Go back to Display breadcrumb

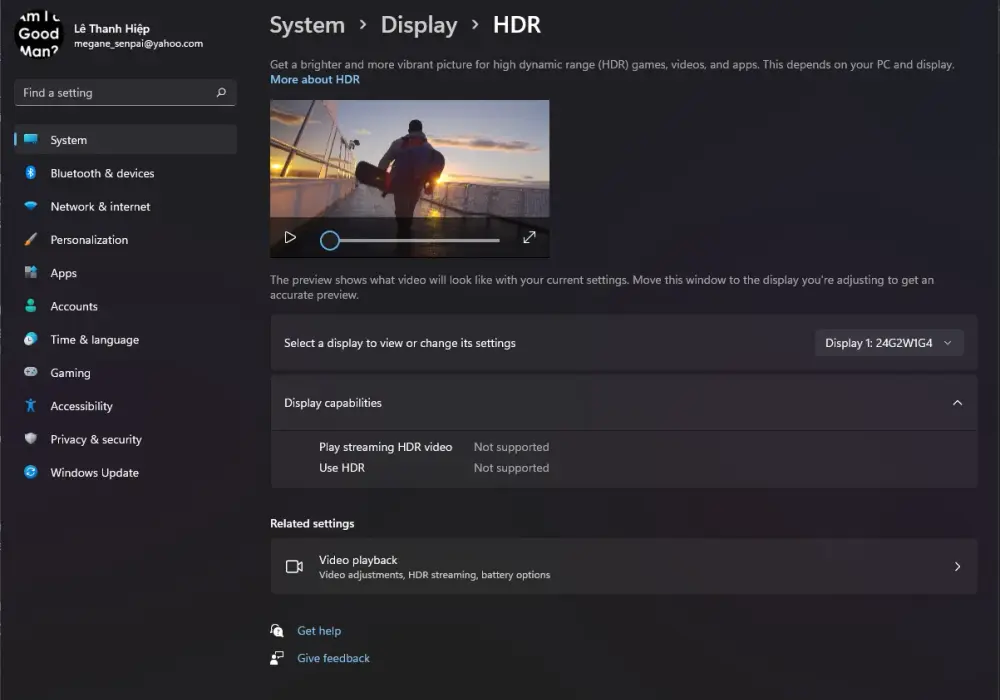pos(419,25)
